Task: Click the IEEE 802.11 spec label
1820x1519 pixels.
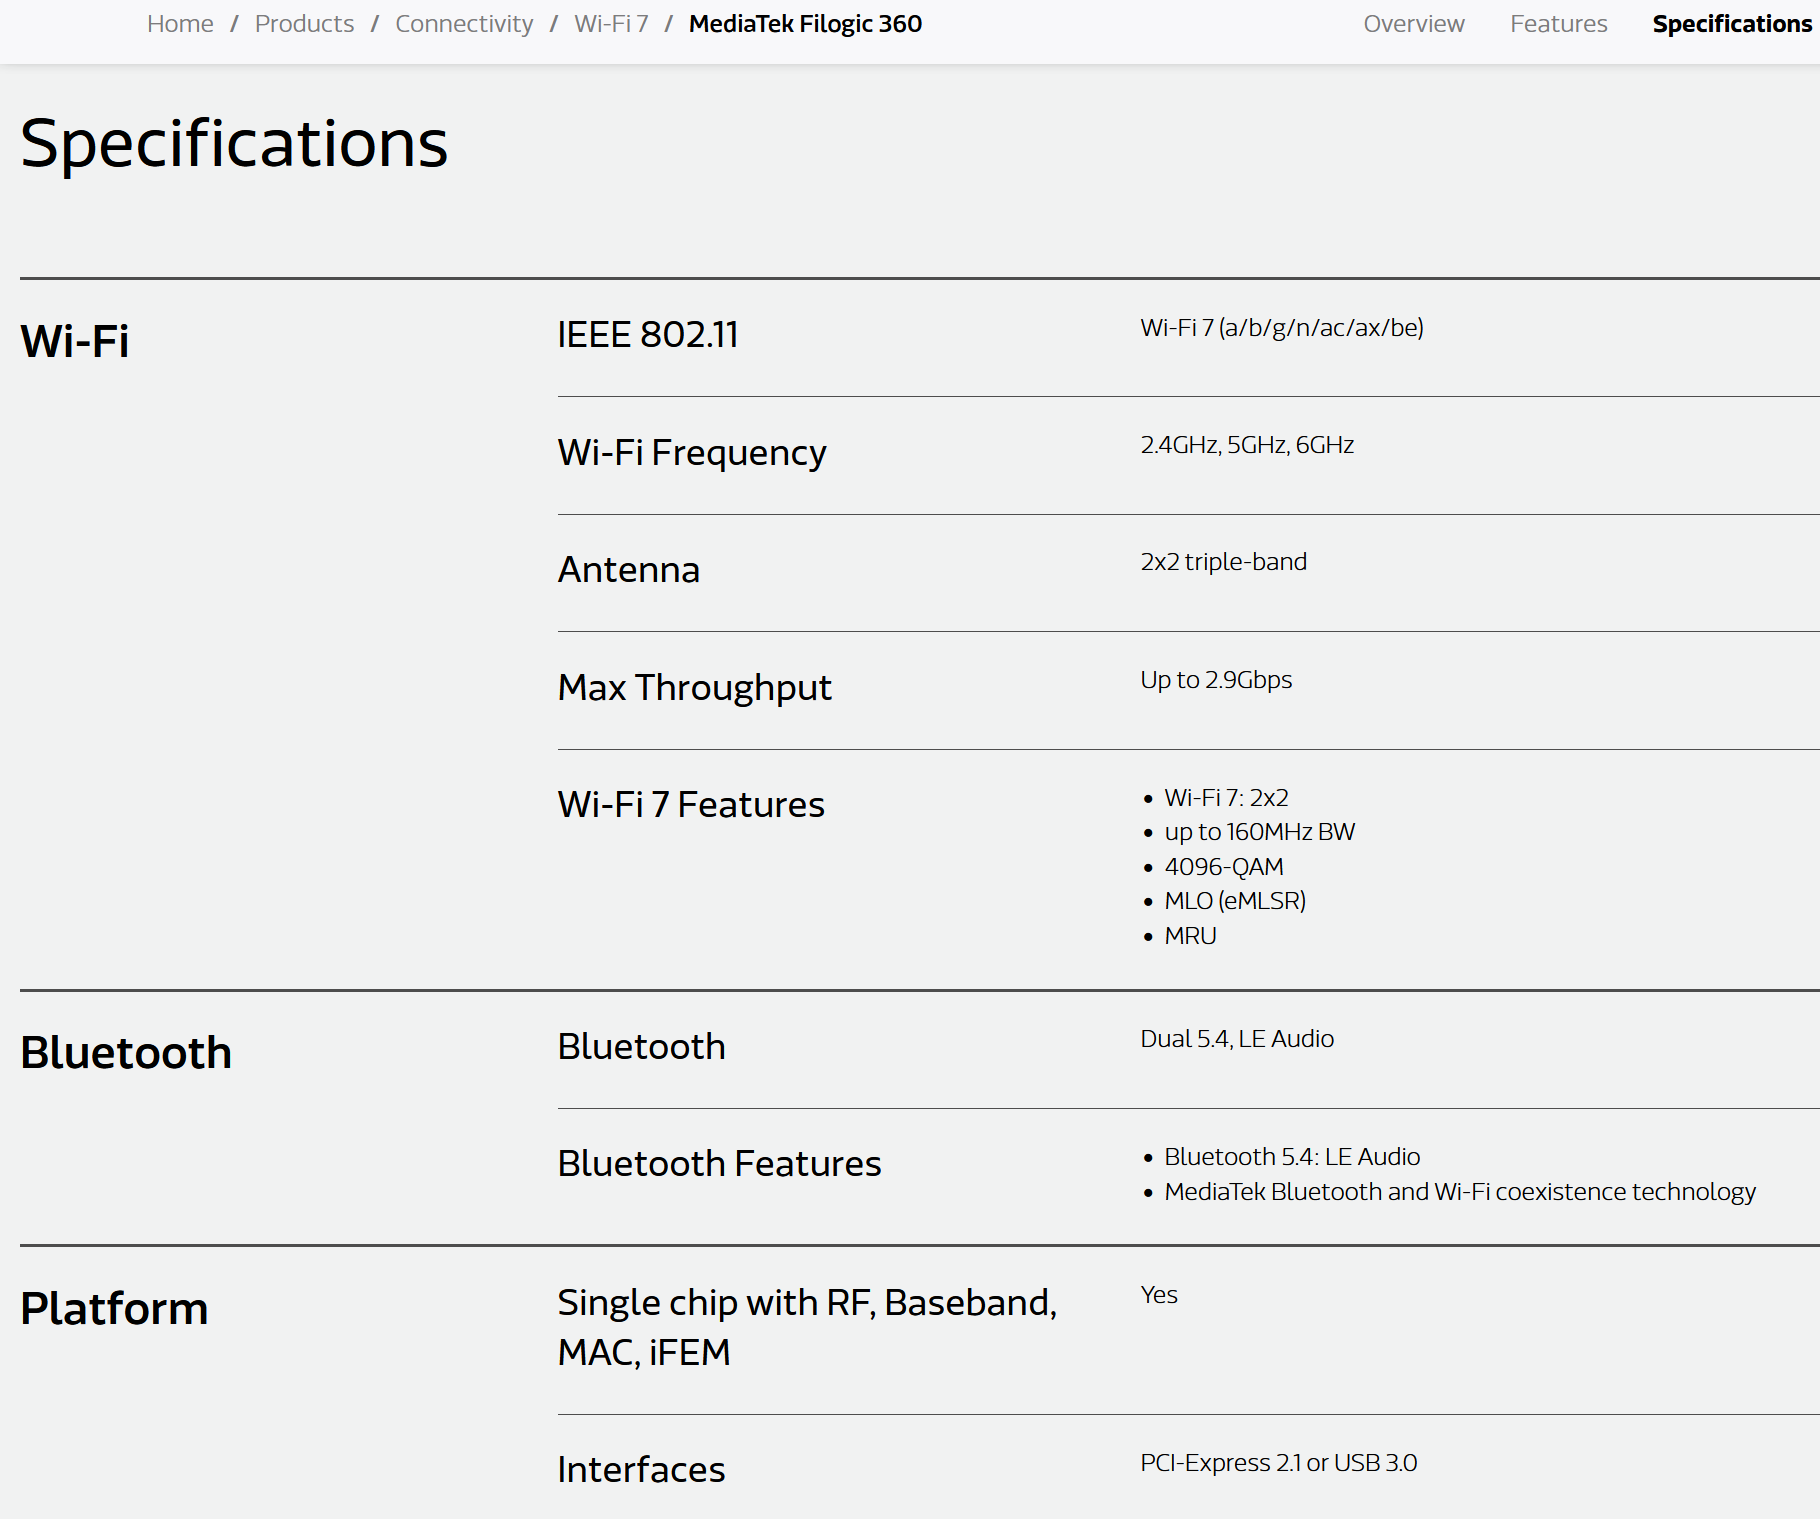Action: [647, 335]
